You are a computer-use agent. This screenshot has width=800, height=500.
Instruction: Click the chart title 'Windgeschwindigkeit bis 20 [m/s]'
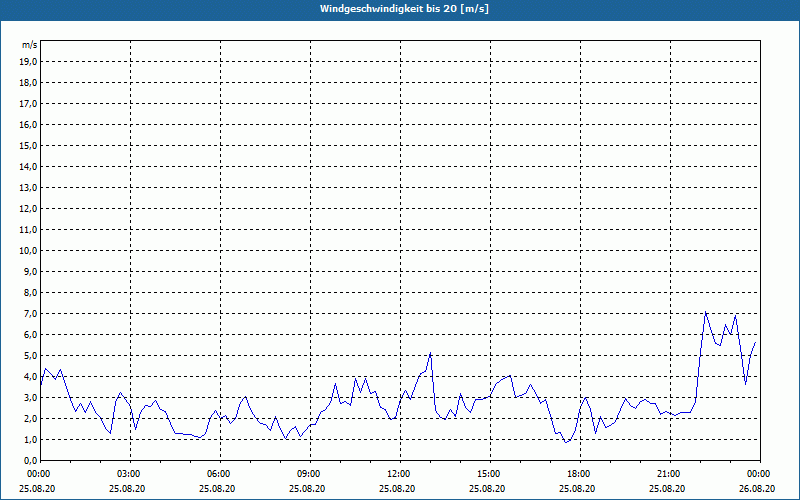coord(404,9)
